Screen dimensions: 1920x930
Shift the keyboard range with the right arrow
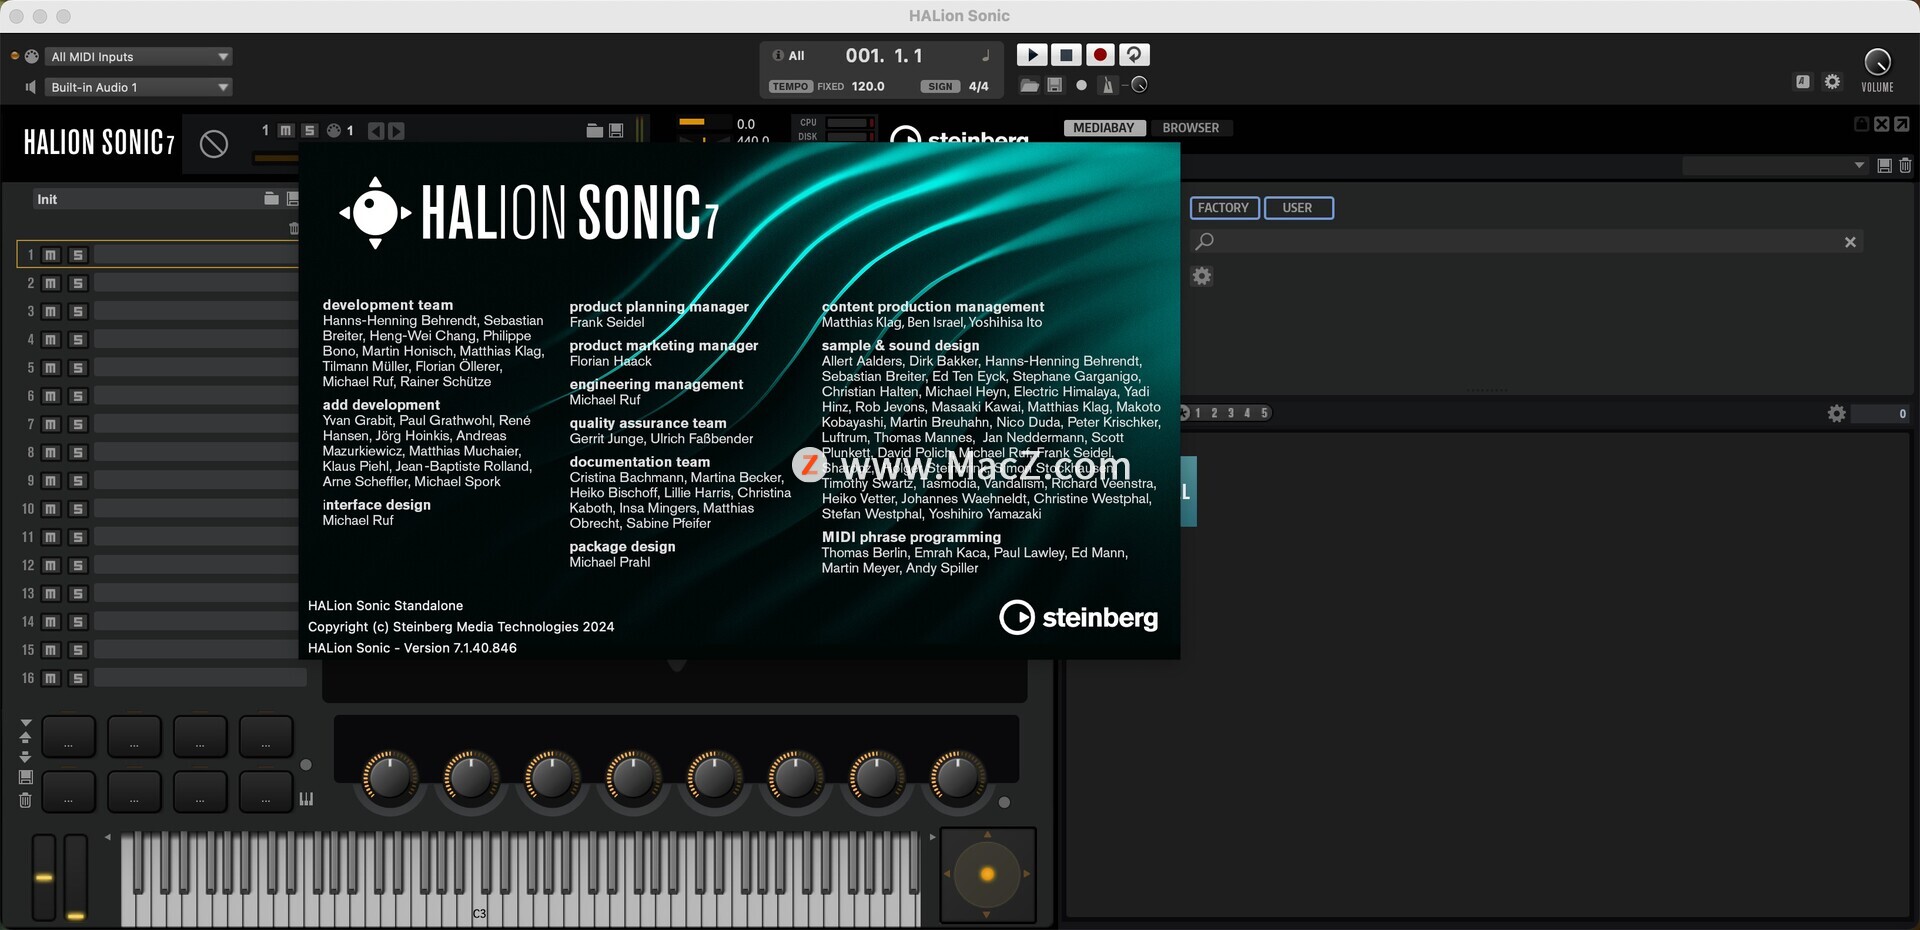point(932,837)
